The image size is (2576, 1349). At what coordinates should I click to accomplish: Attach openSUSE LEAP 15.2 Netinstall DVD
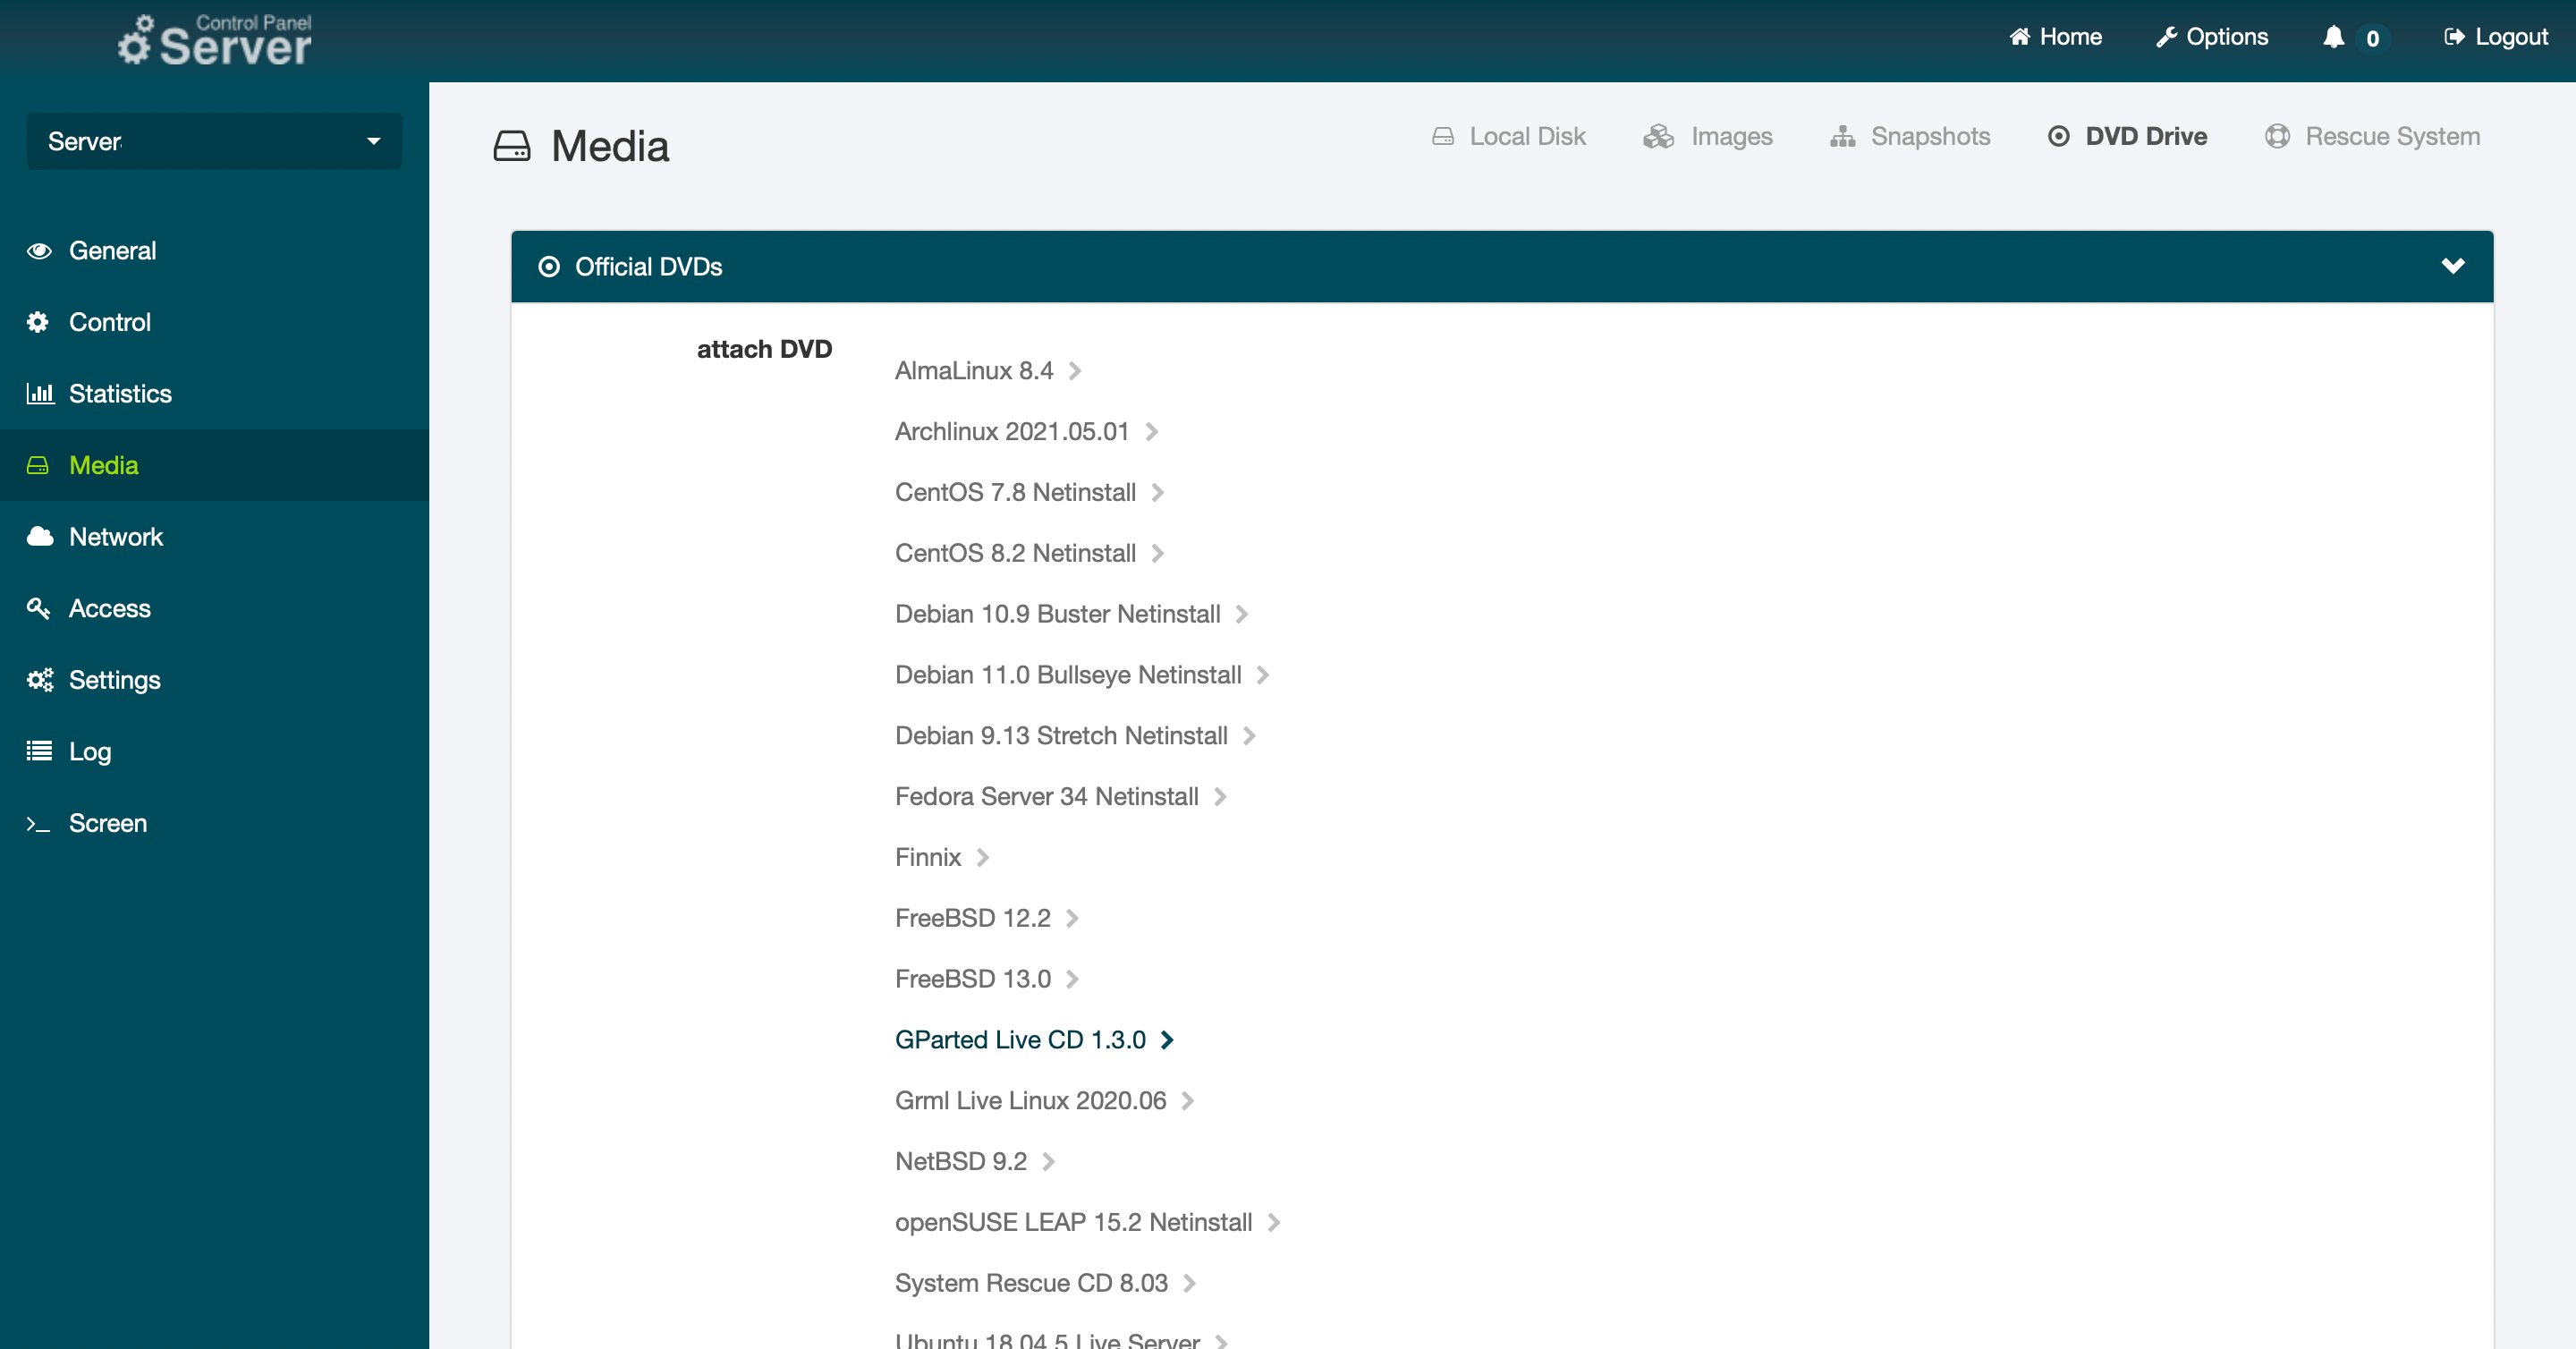pyautogui.click(x=1087, y=1223)
